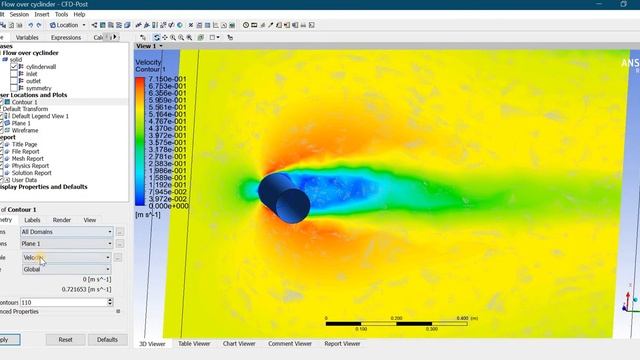Switch to the Render tab
Screen dimensions: 640x360
coord(62,220)
